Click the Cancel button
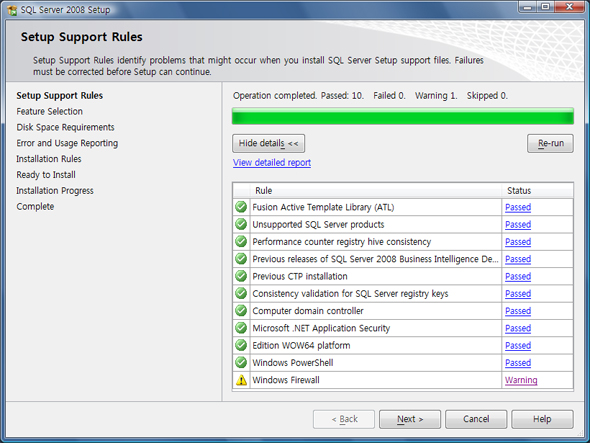This screenshot has height=443, width=590. (x=476, y=419)
